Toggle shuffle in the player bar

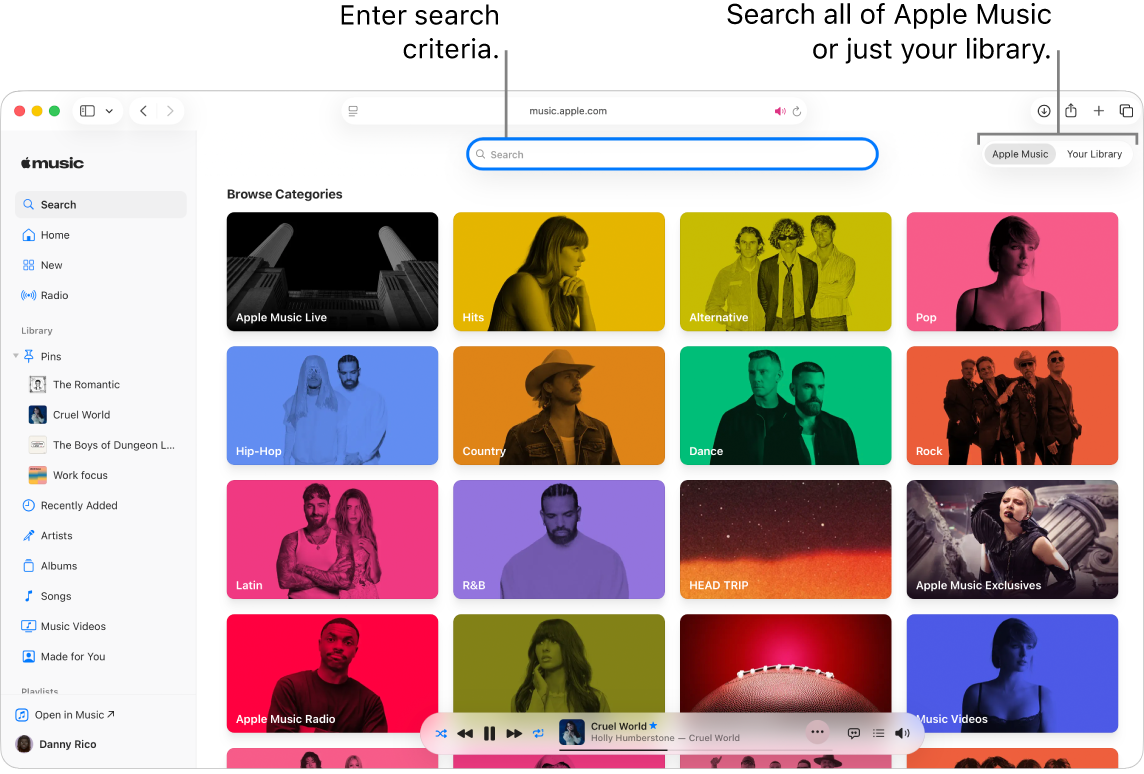click(441, 733)
